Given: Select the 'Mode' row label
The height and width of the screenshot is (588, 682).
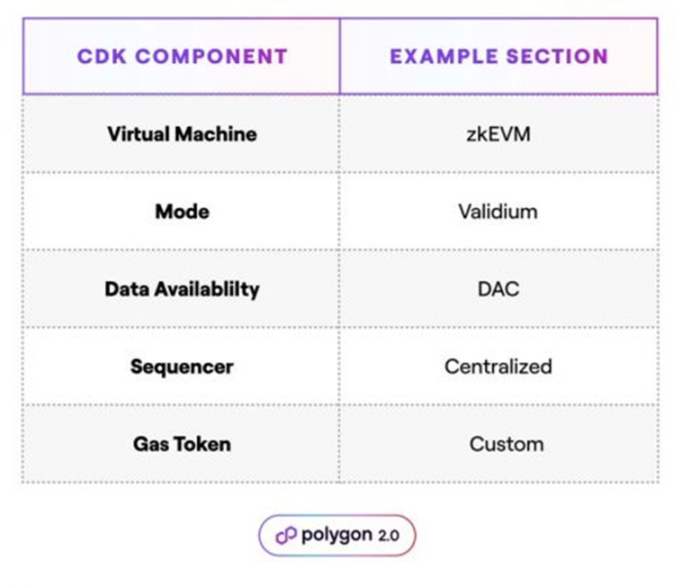Looking at the screenshot, I should [x=181, y=212].
